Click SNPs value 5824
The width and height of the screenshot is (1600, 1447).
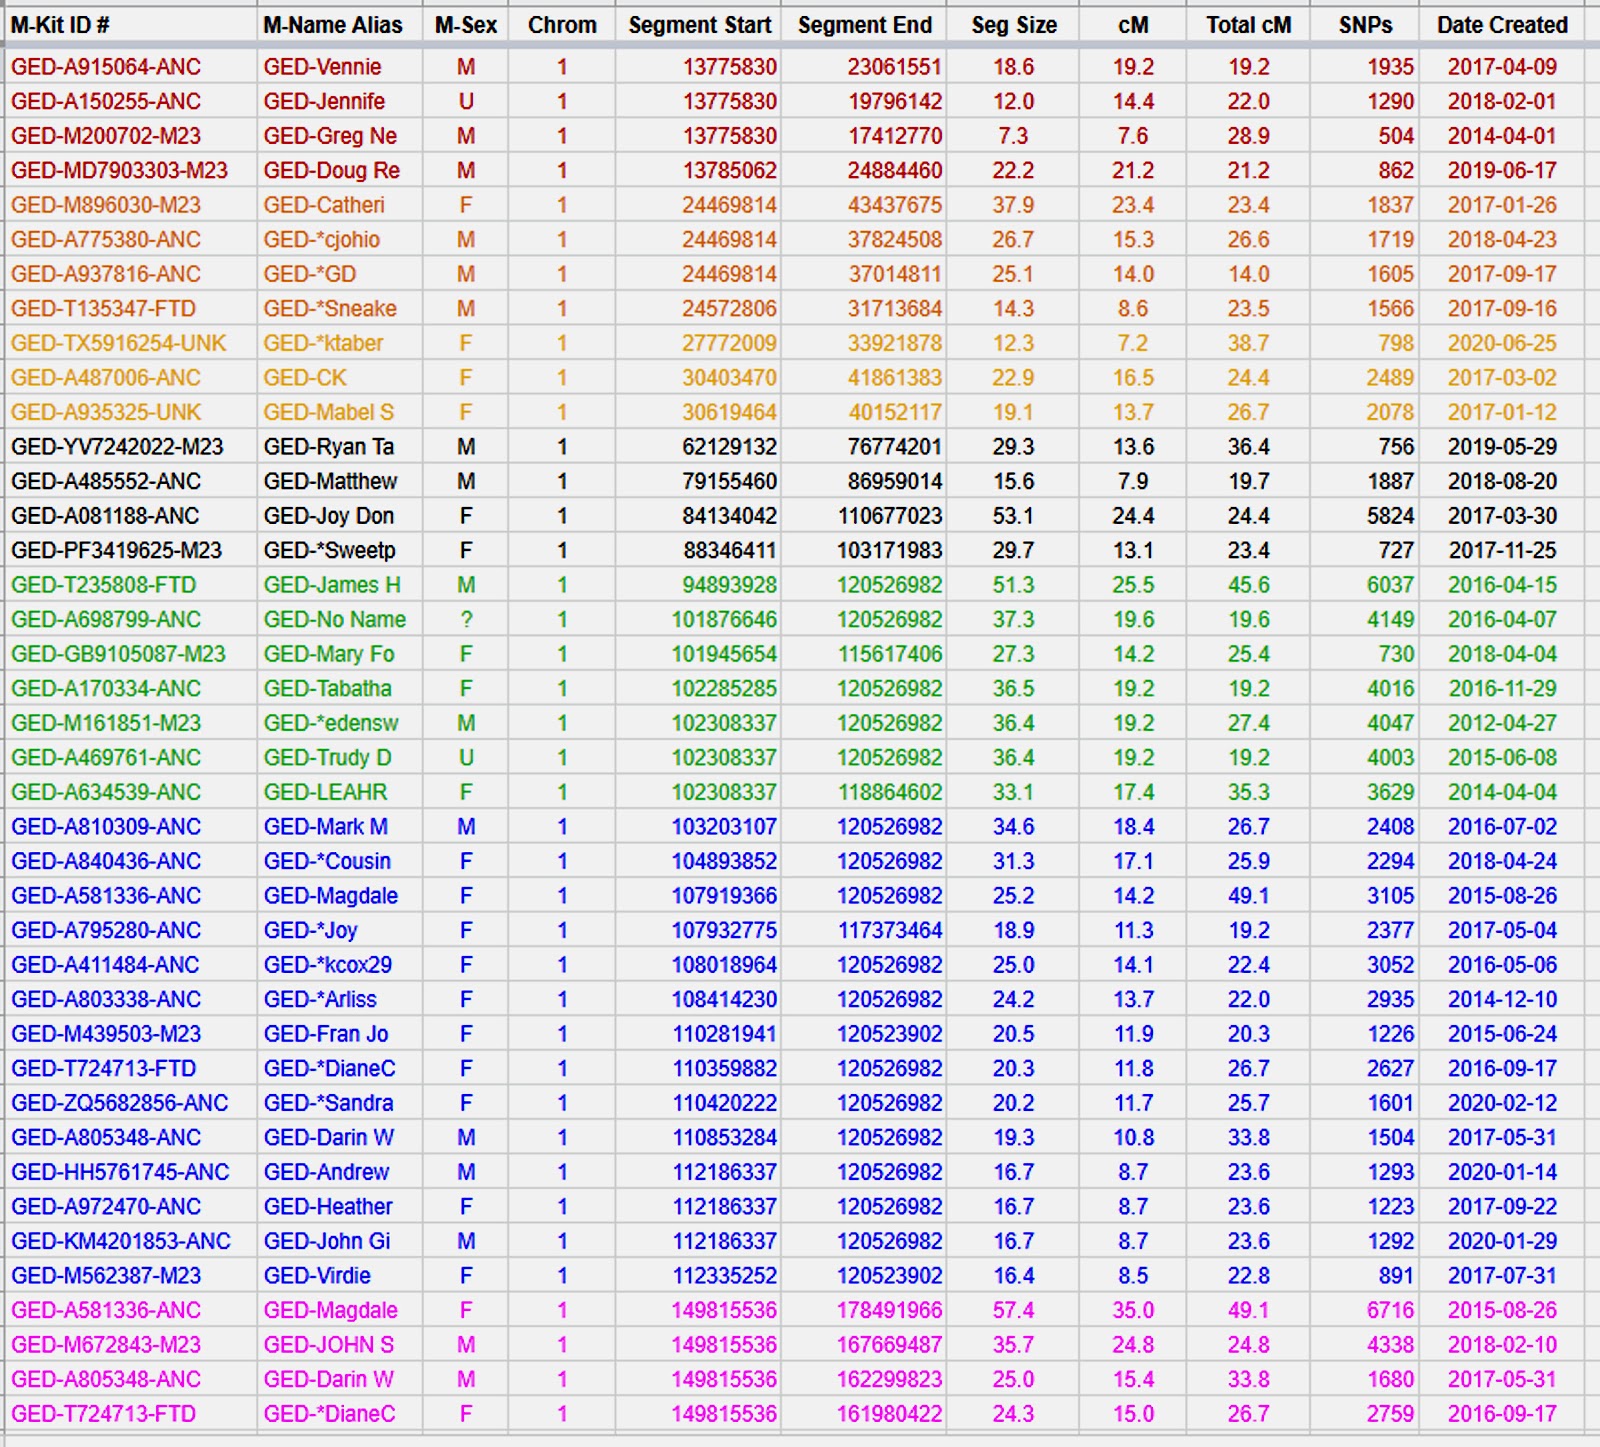(x=1391, y=516)
